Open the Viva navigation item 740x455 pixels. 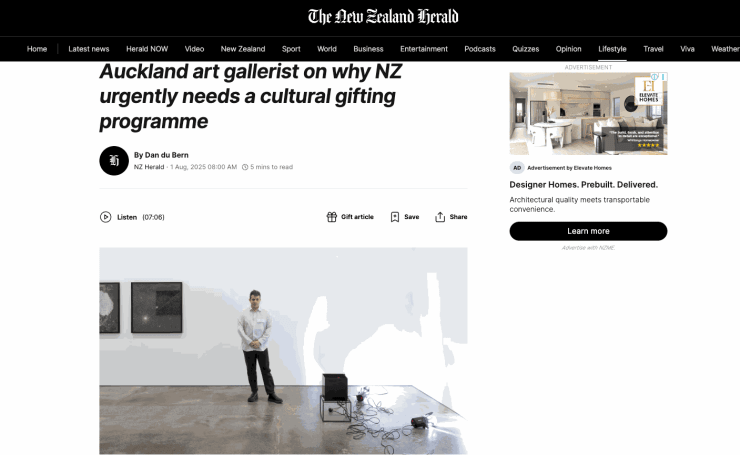click(x=687, y=49)
